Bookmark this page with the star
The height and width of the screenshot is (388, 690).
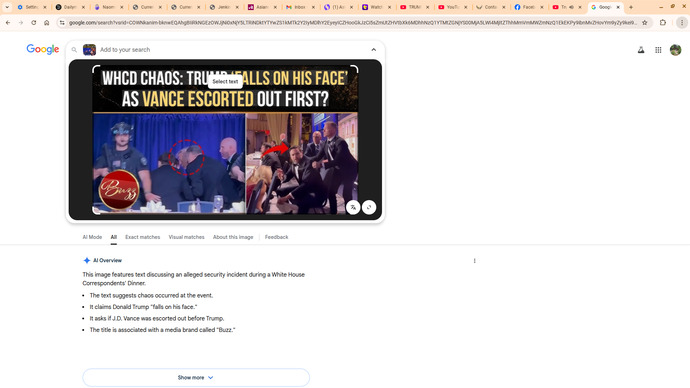[645, 22]
